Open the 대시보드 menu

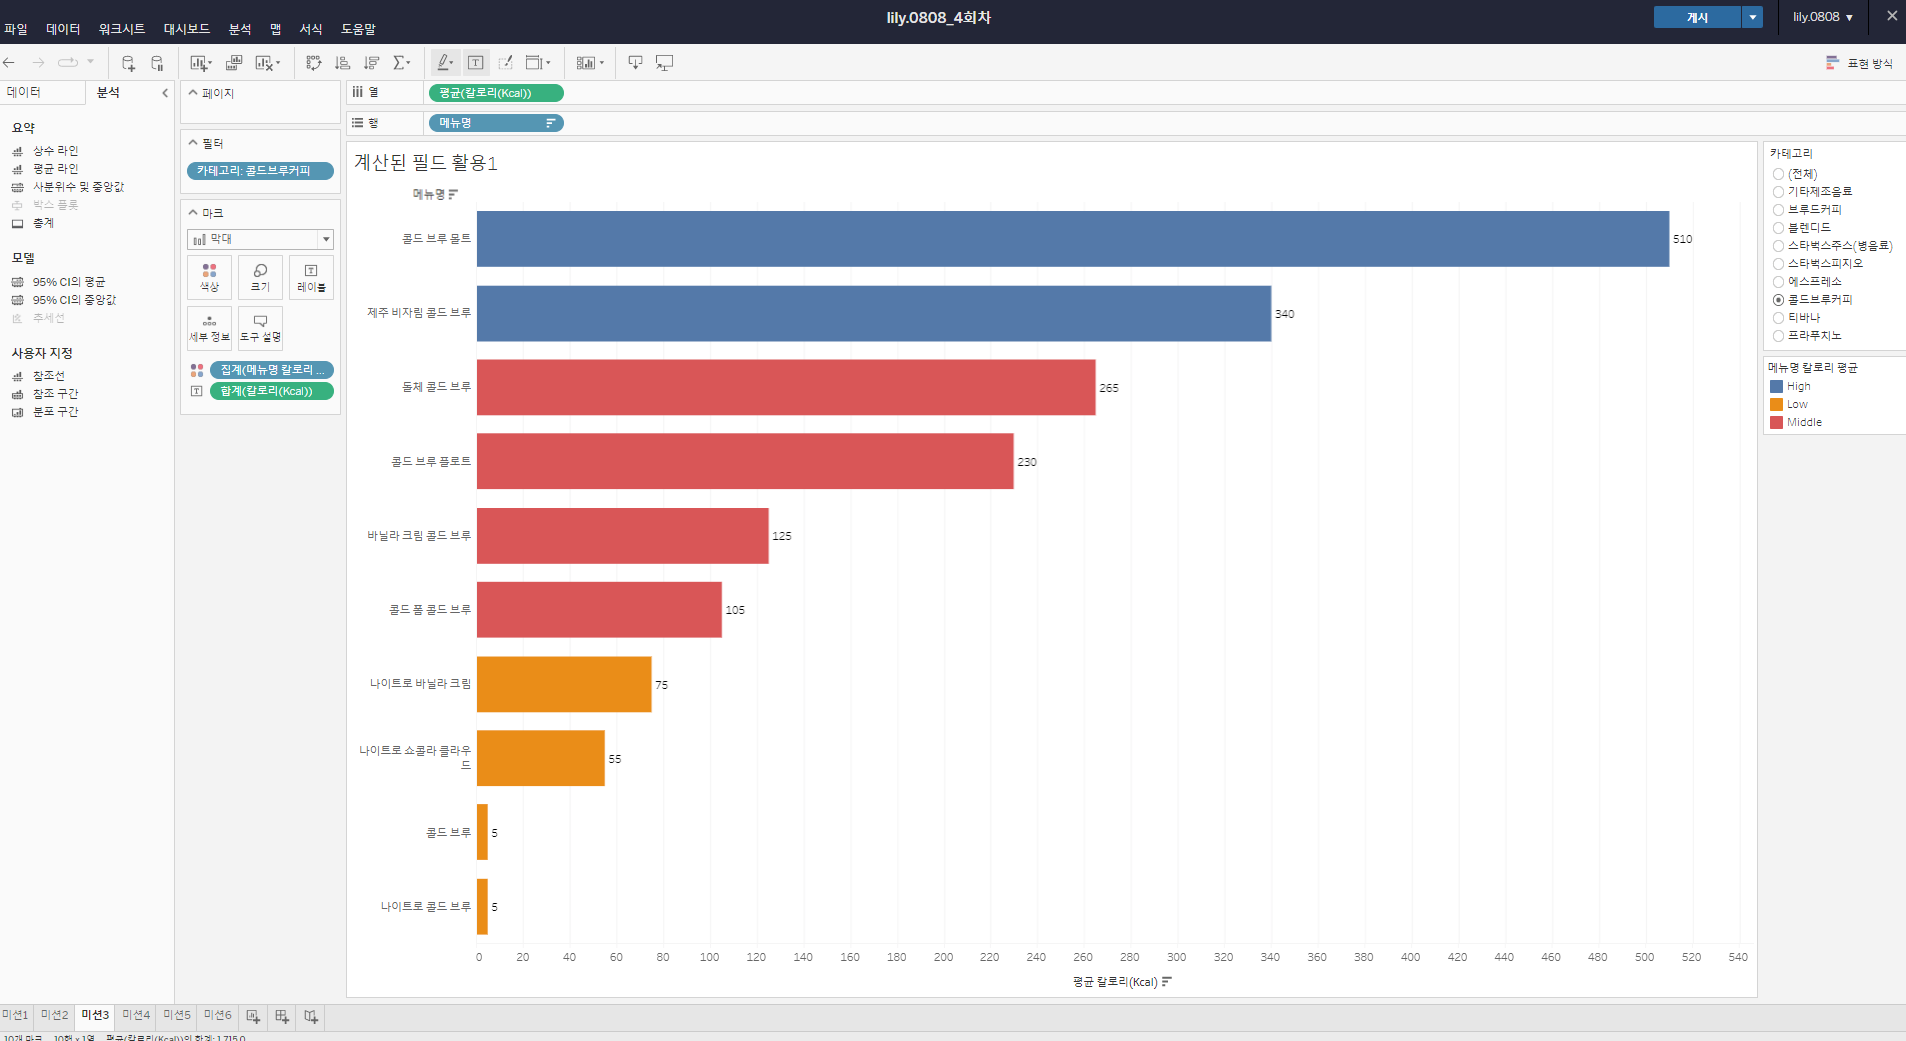pyautogui.click(x=187, y=29)
